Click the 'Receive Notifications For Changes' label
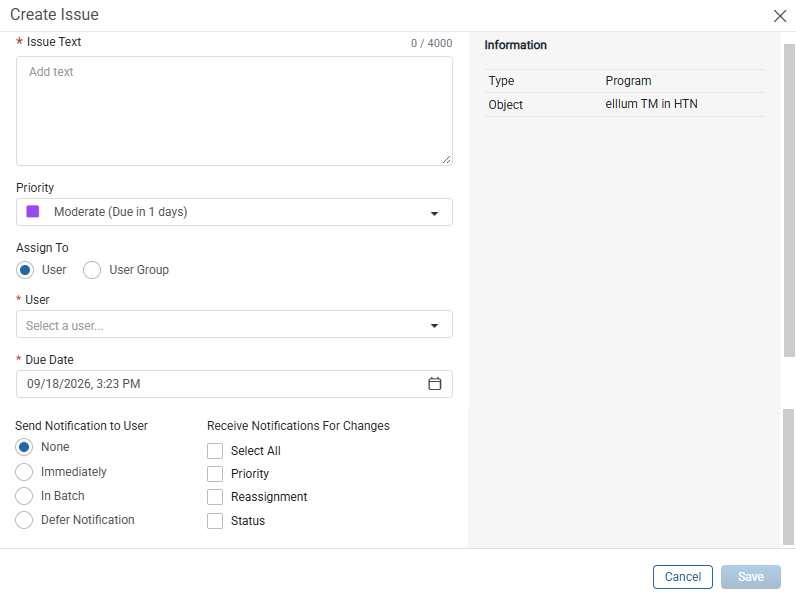Image resolution: width=796 pixels, height=603 pixels. tap(298, 426)
